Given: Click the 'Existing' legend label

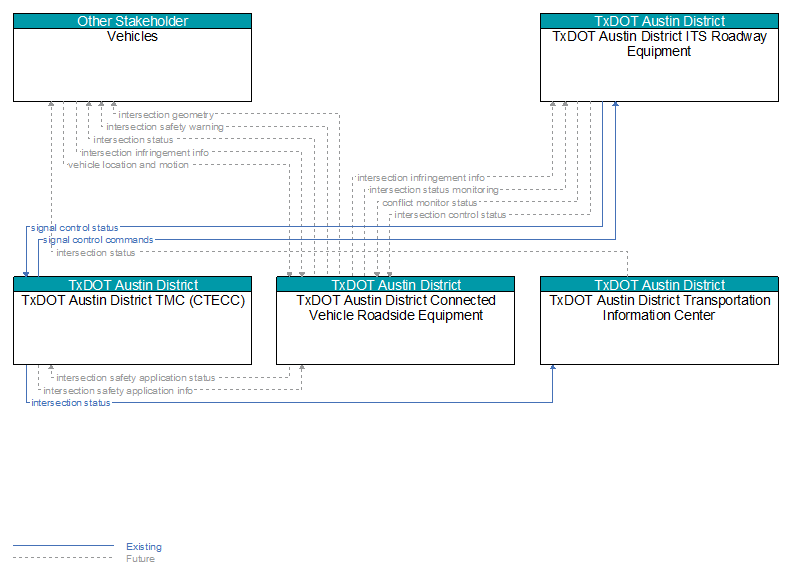Looking at the screenshot, I should tap(144, 546).
